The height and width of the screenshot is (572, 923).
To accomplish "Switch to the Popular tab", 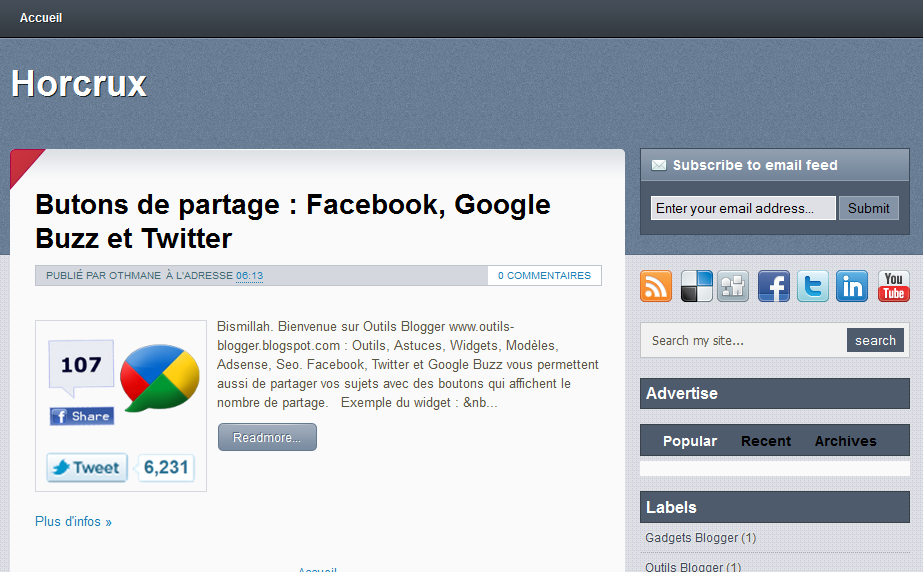I will click(x=690, y=441).
